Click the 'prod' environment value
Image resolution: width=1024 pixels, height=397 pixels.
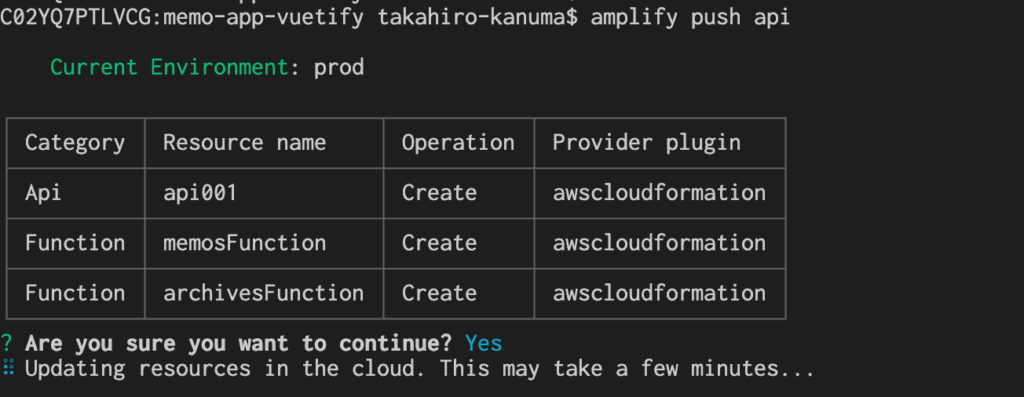(339, 68)
